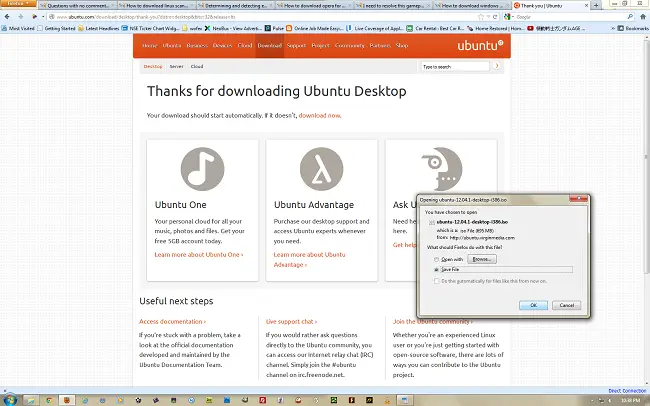Viewport: 650px width, 406px height.
Task: Open 'Learn more about Ubuntu Advantage' link
Action: pos(309,260)
